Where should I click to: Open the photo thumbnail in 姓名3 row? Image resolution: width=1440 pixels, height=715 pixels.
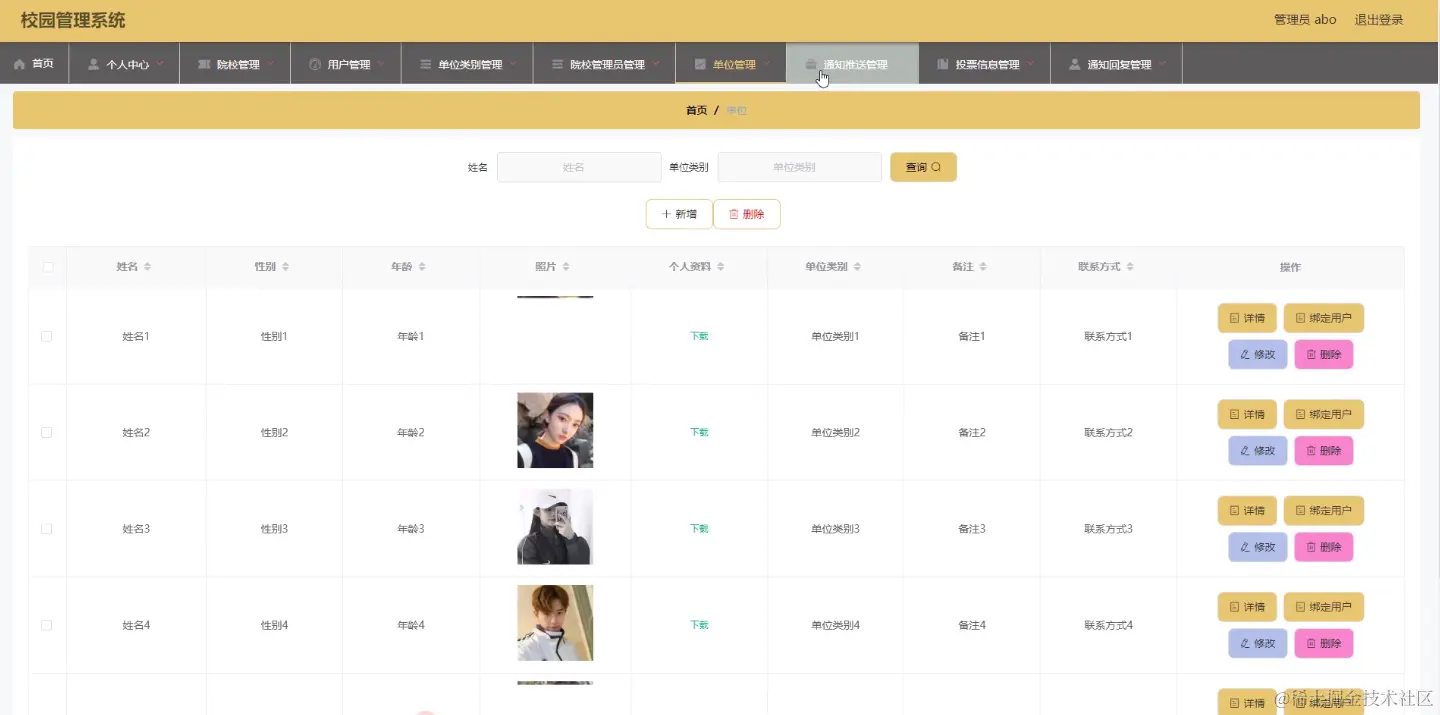(x=555, y=526)
